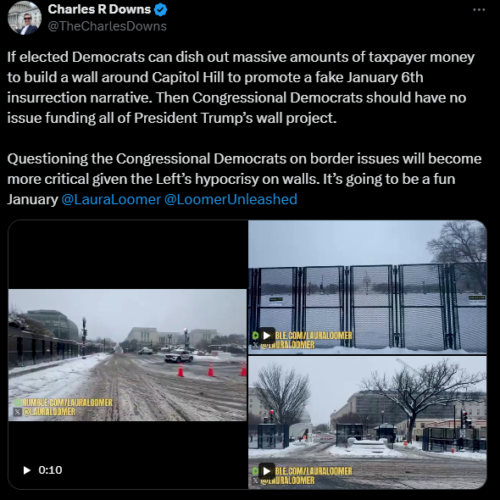Play the top-right fence video

click(267, 335)
